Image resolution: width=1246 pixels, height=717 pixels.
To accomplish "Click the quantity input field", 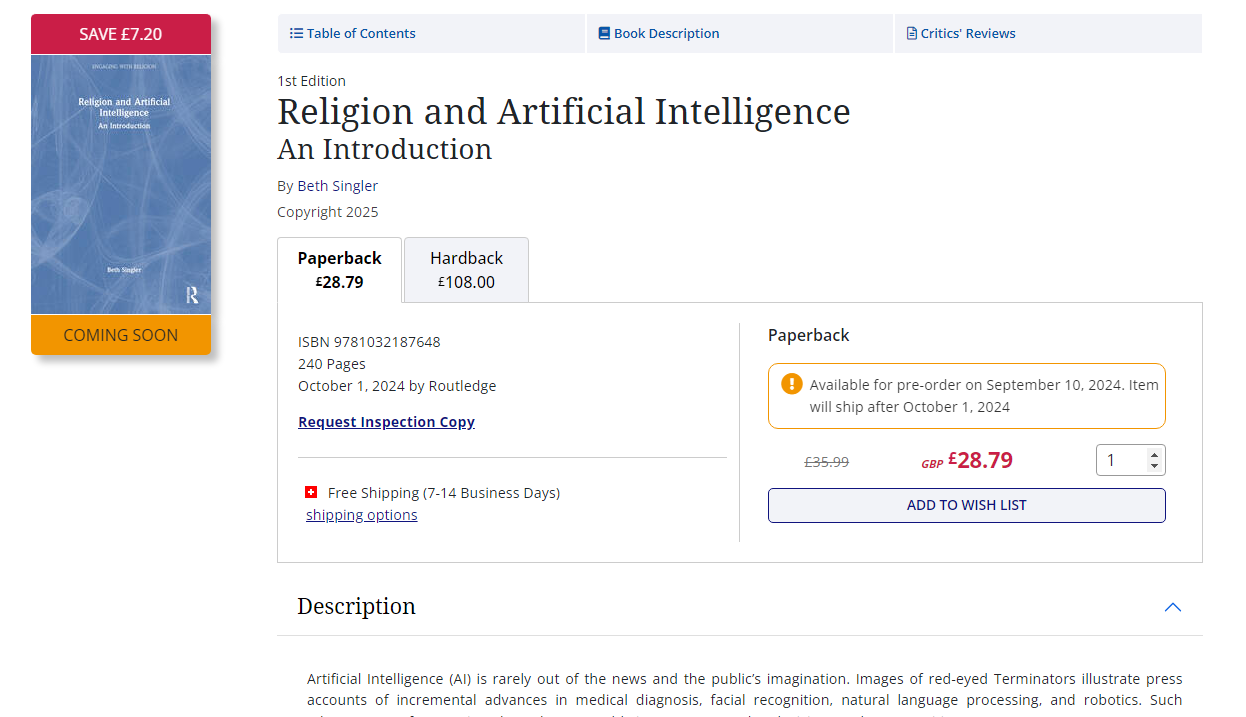I will pos(1121,460).
